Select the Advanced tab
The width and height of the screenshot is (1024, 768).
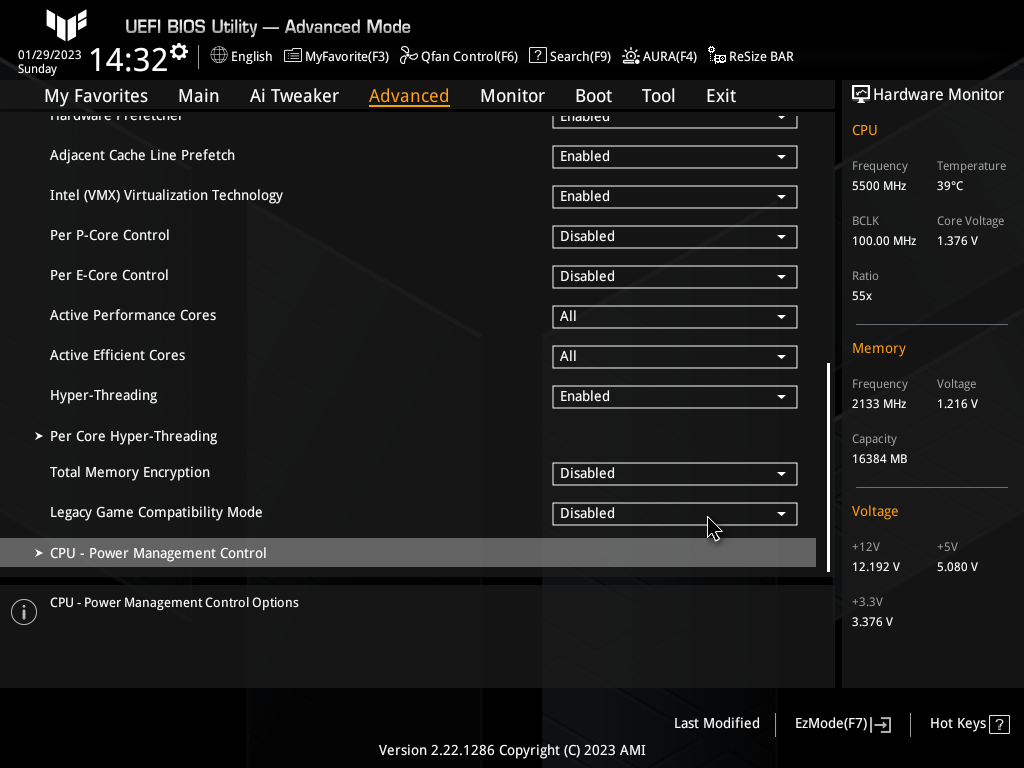tap(409, 96)
